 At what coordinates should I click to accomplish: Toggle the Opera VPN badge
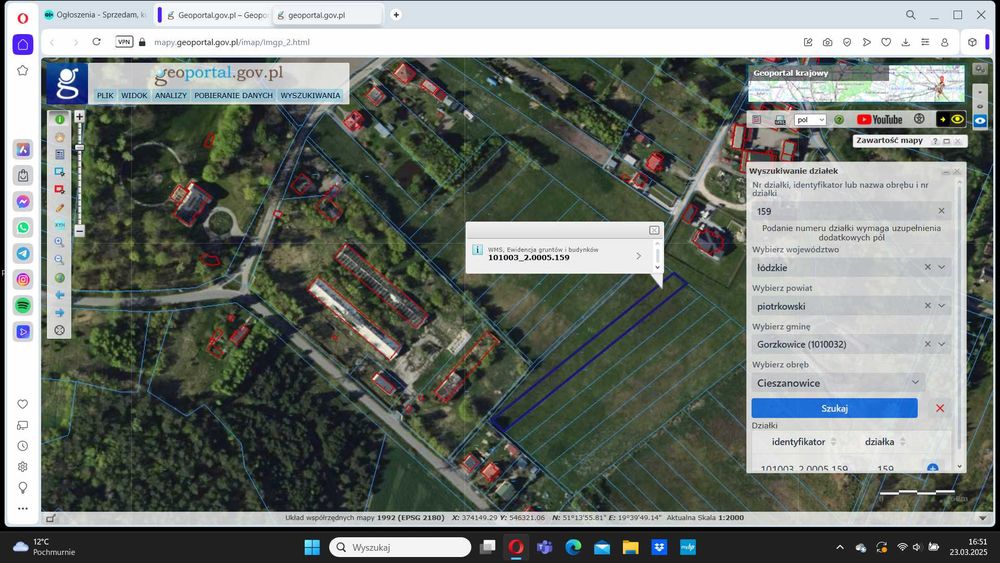tap(124, 42)
